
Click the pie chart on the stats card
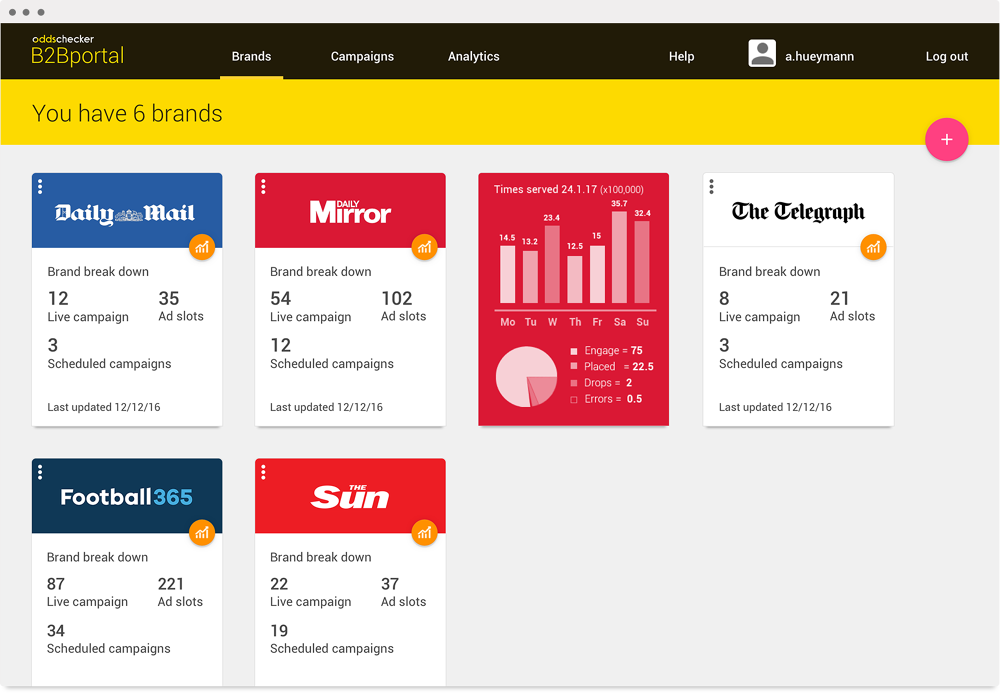point(527,377)
